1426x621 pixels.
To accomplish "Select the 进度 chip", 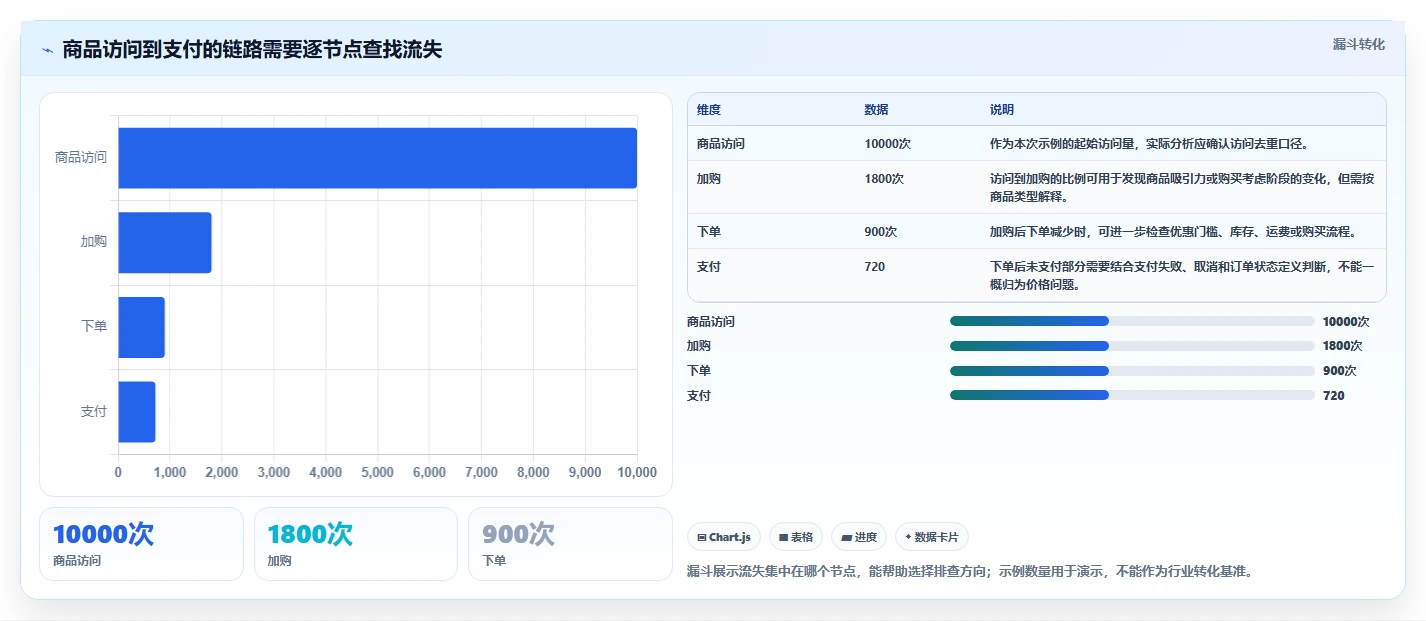I will (x=859, y=537).
